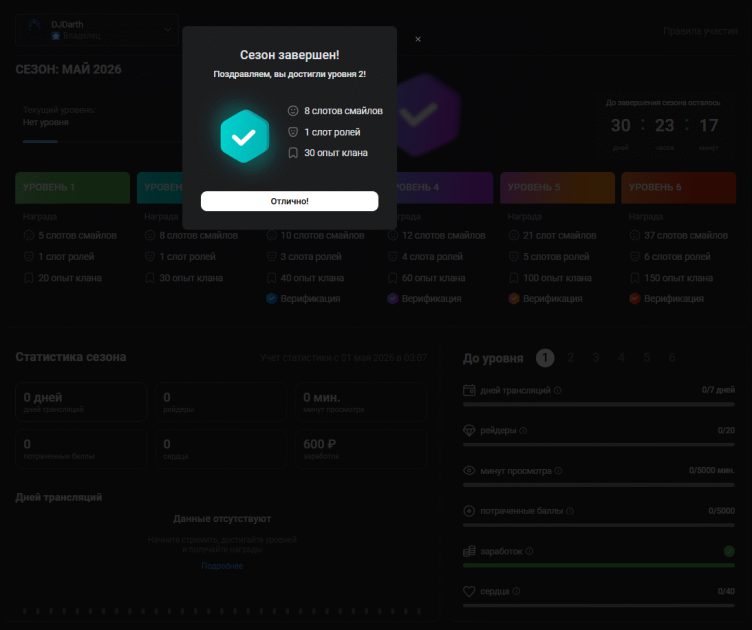Switch До уровня selector to level 6
The width and height of the screenshot is (752, 630).
pyautogui.click(x=672, y=358)
